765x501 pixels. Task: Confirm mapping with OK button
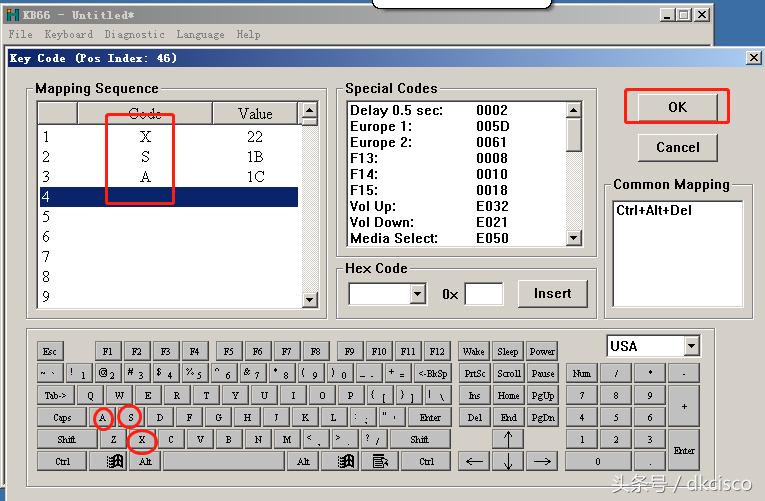(x=677, y=107)
